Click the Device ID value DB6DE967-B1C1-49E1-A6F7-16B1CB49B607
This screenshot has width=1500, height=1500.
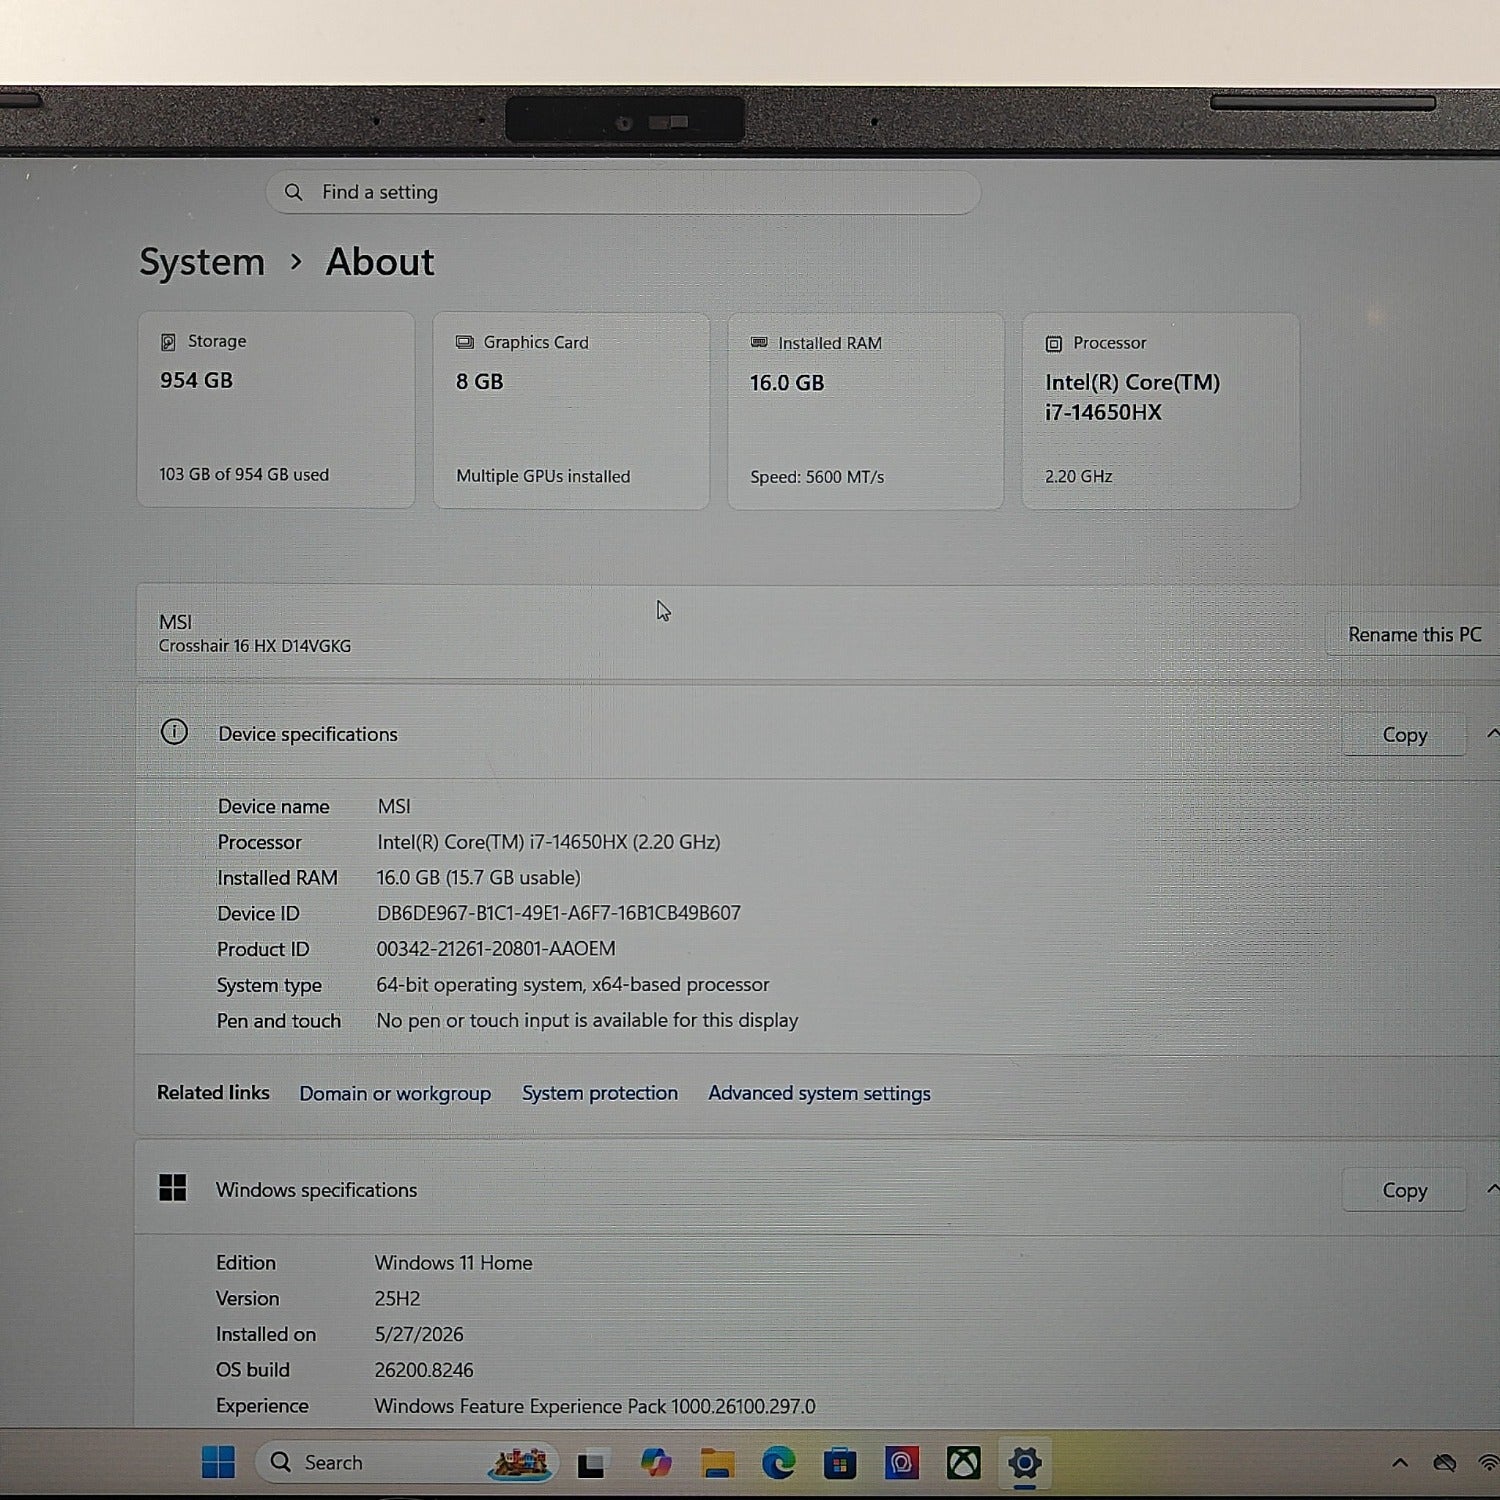(x=559, y=913)
